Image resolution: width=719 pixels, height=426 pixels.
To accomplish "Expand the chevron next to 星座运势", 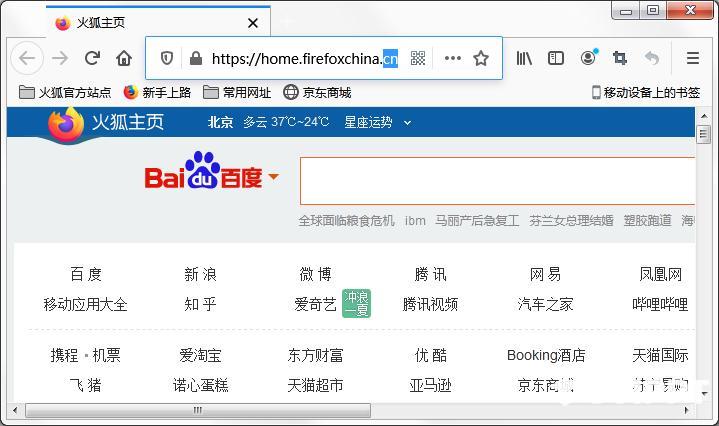I will [407, 123].
